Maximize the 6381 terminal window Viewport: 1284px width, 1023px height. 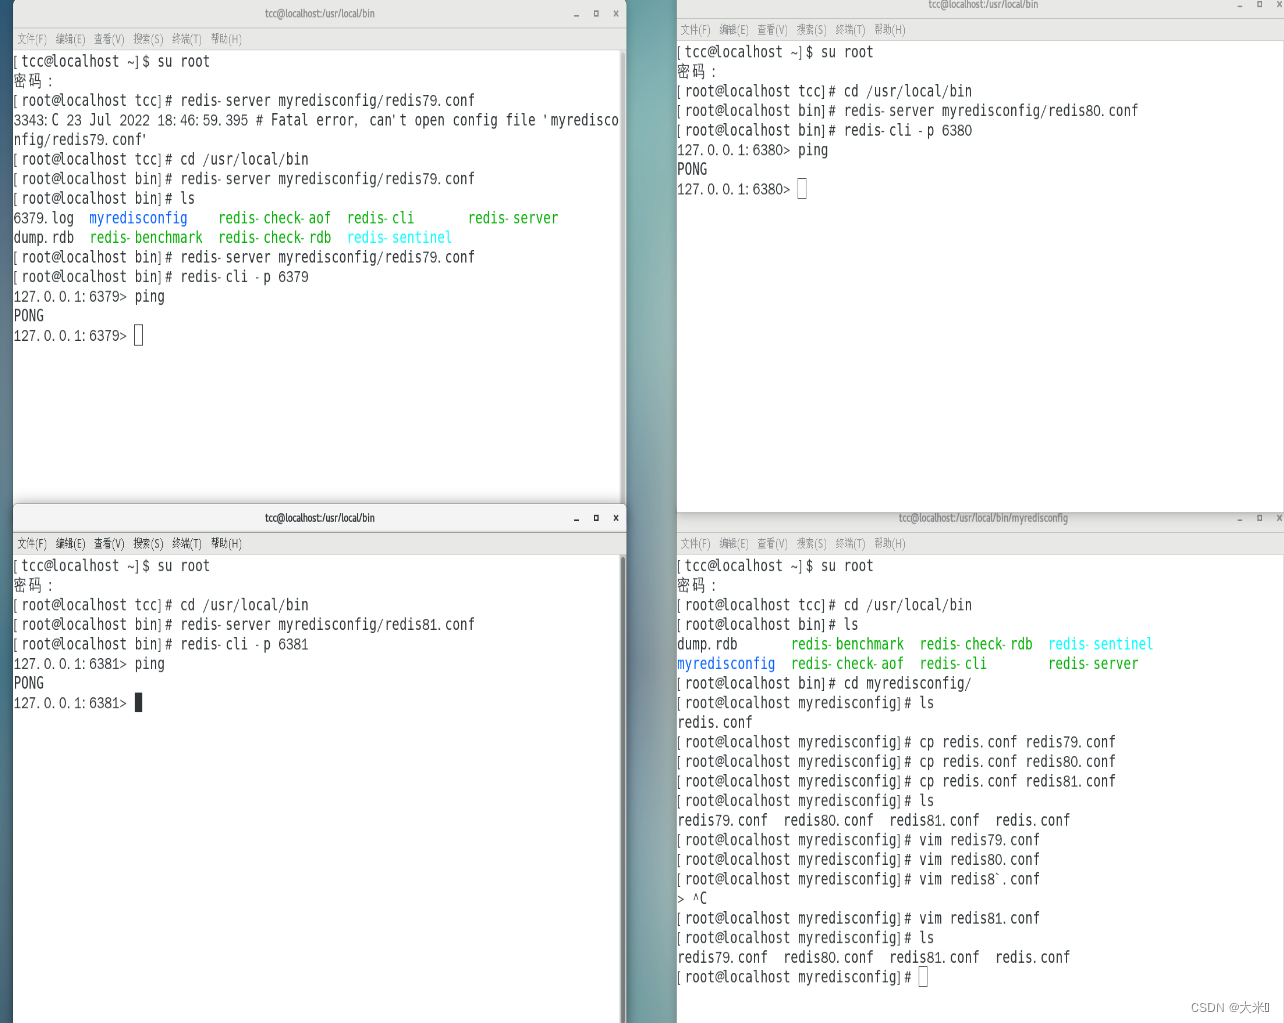tap(596, 518)
